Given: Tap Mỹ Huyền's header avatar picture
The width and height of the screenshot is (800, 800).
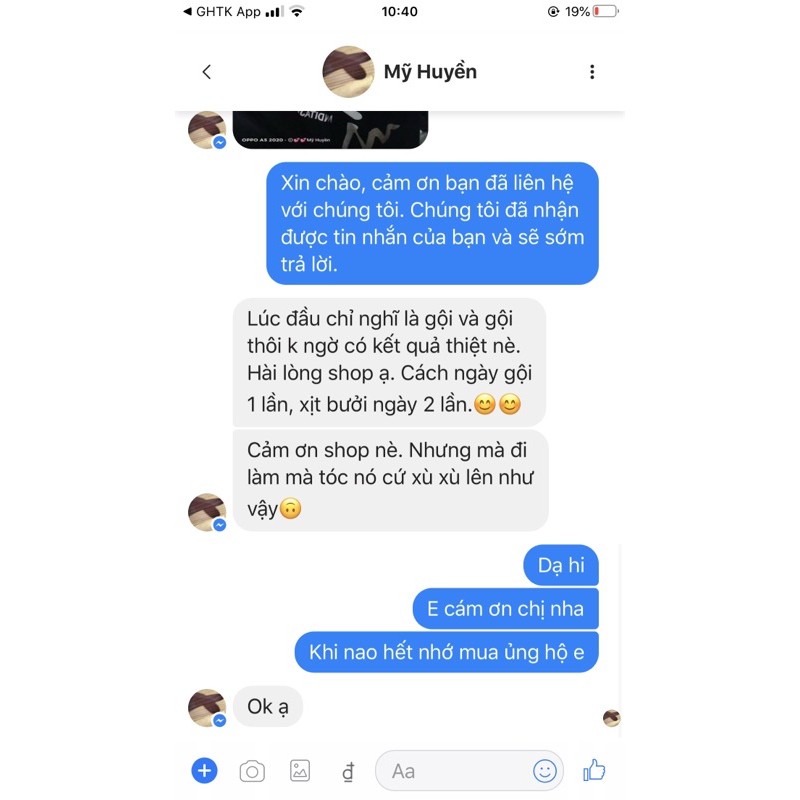Looking at the screenshot, I should 348,71.
